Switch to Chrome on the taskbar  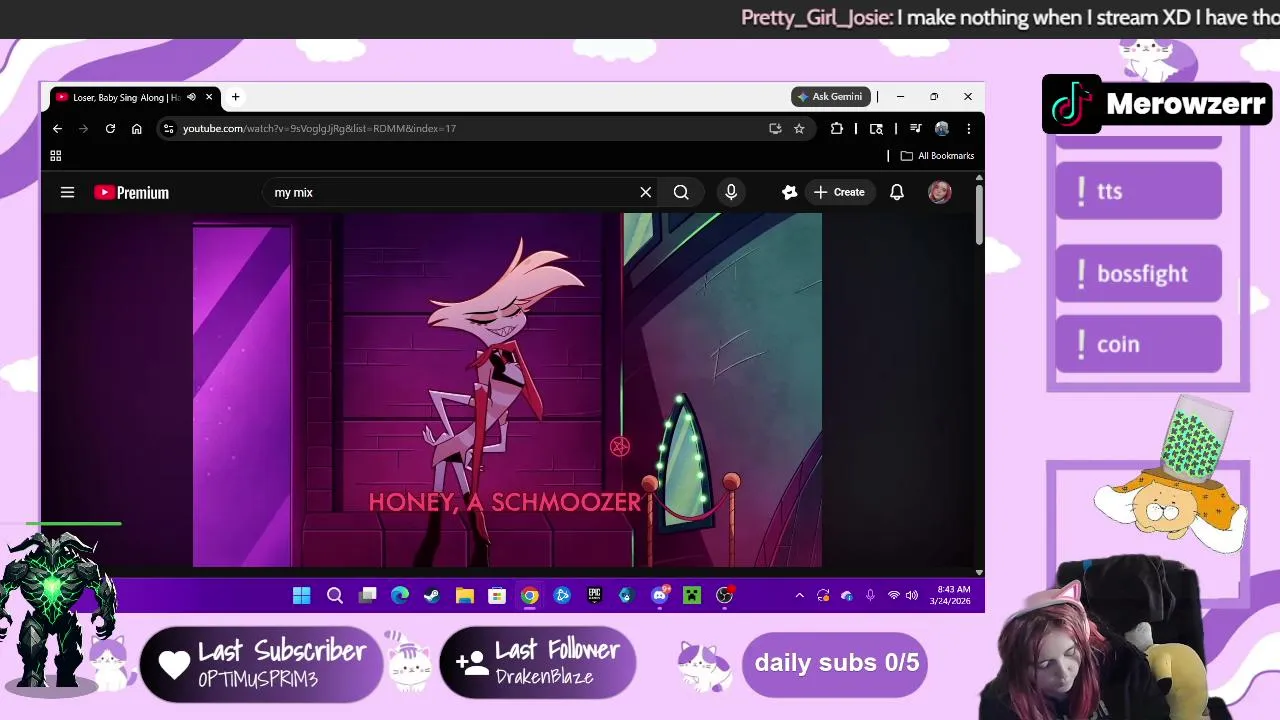(x=530, y=596)
